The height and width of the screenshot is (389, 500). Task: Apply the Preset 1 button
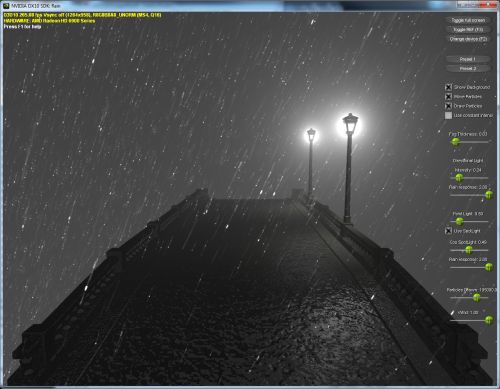click(468, 59)
